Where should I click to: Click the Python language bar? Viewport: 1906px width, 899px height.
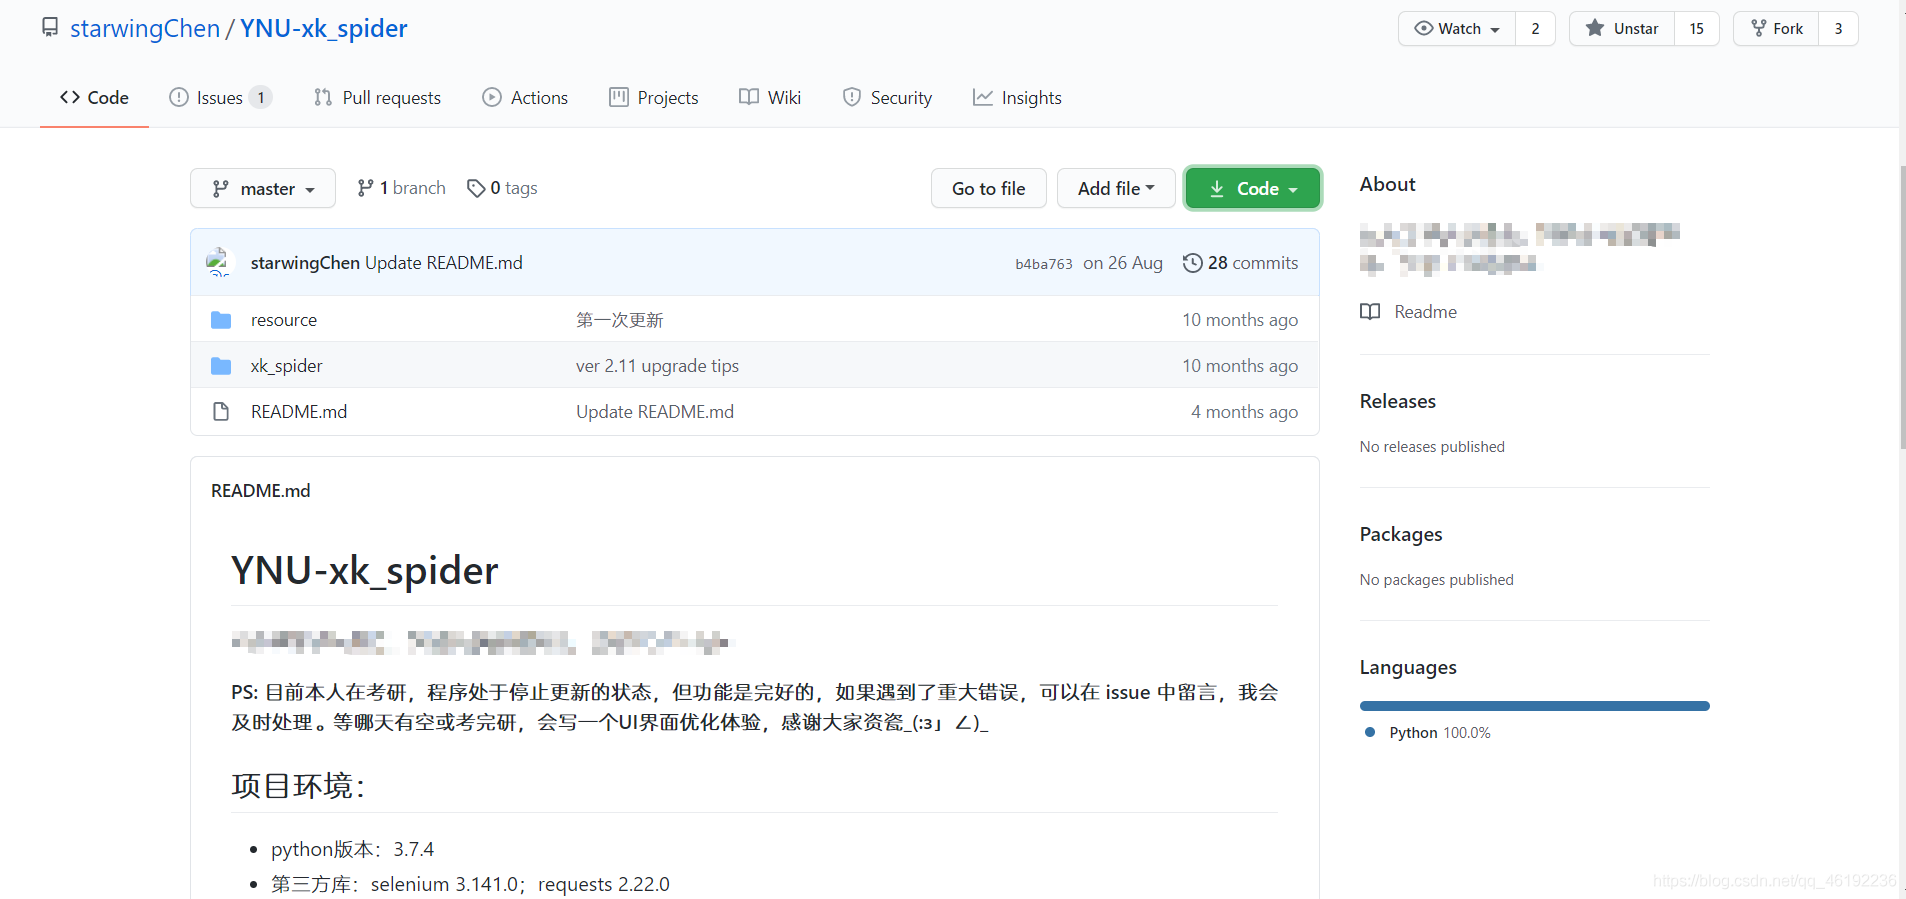(x=1535, y=706)
